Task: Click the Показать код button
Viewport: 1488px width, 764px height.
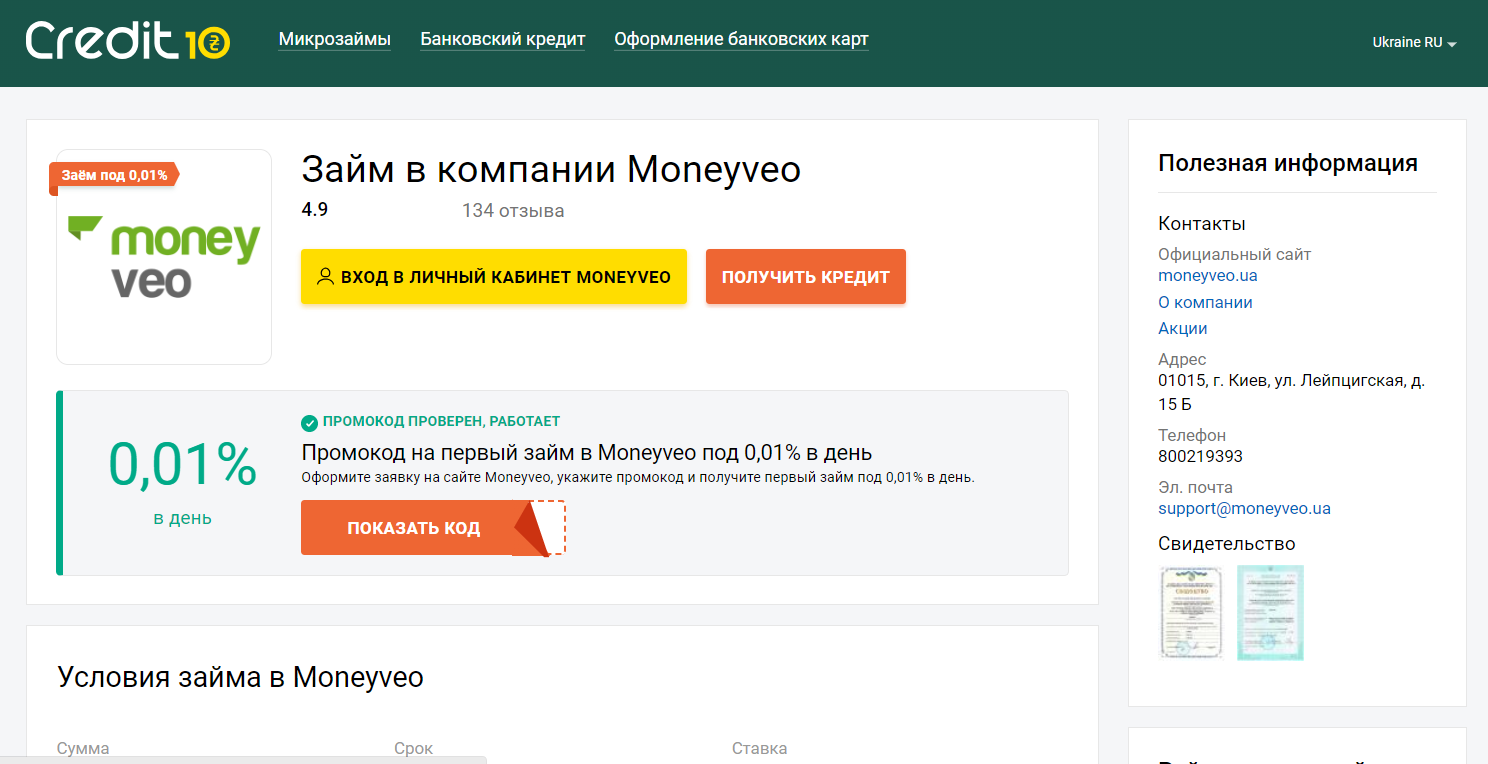Action: 414,528
